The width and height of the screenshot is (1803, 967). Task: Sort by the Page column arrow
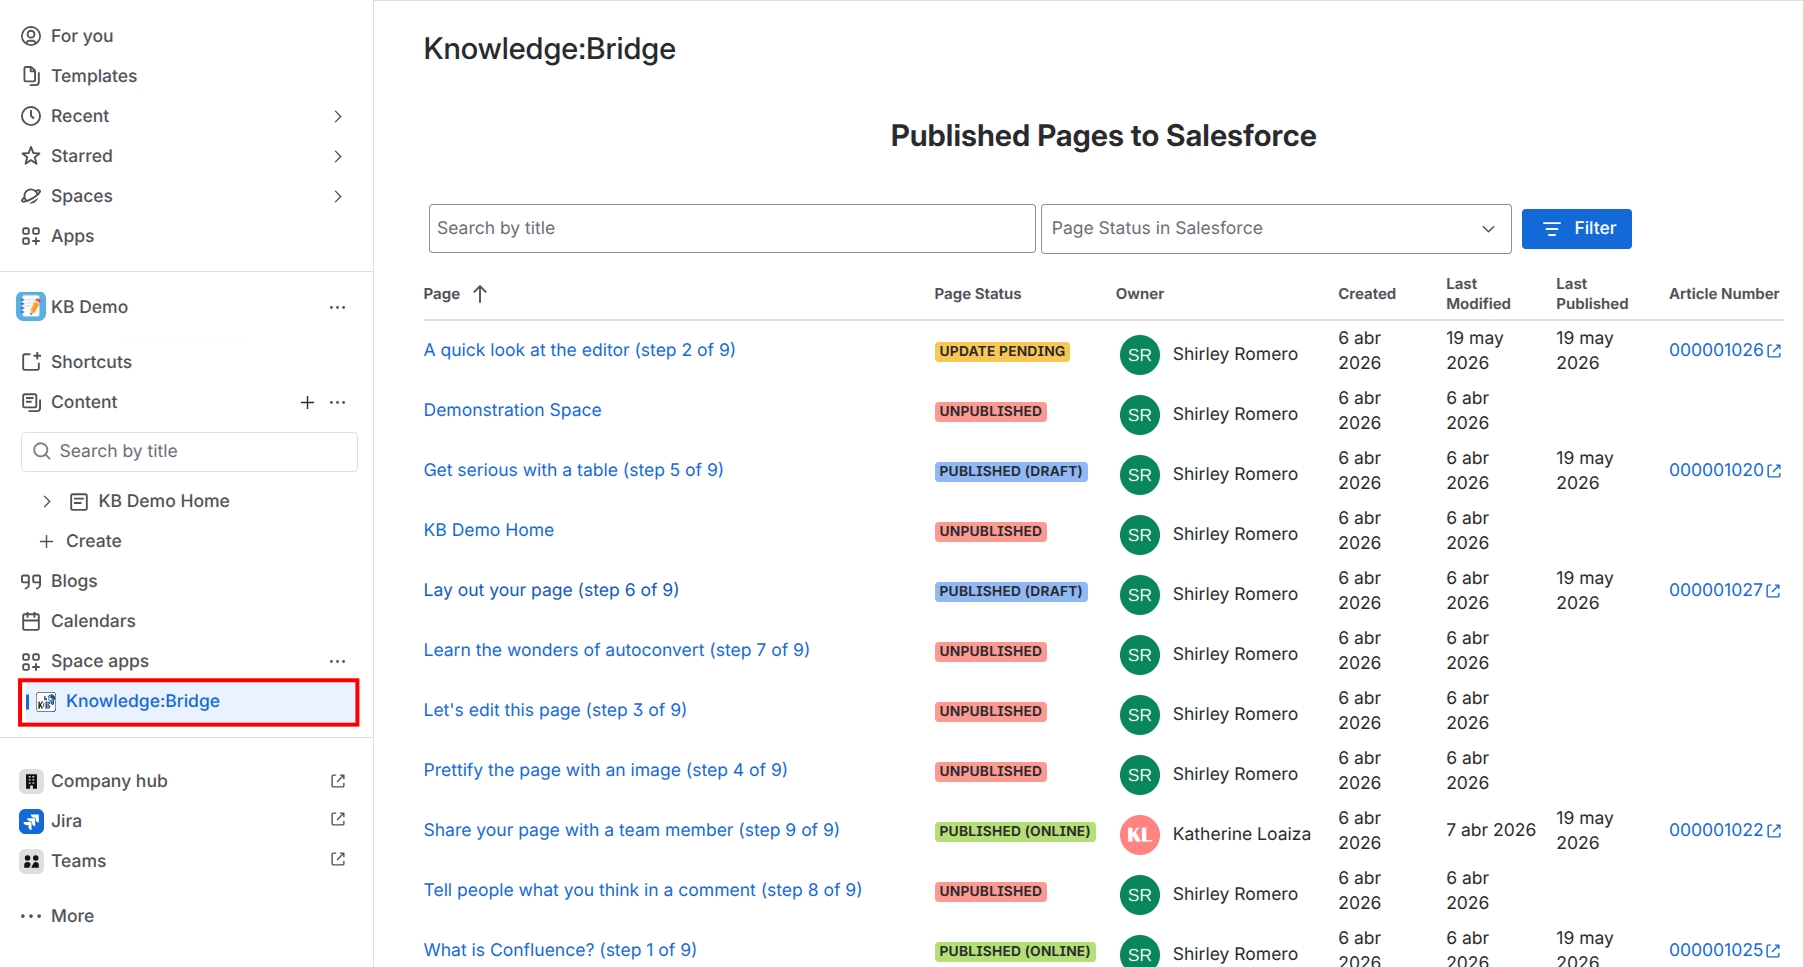[480, 294]
